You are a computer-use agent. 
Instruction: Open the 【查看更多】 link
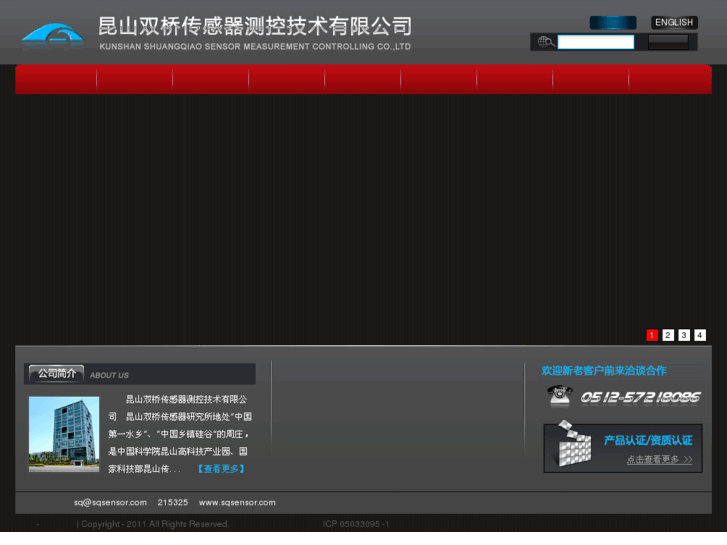221,469
